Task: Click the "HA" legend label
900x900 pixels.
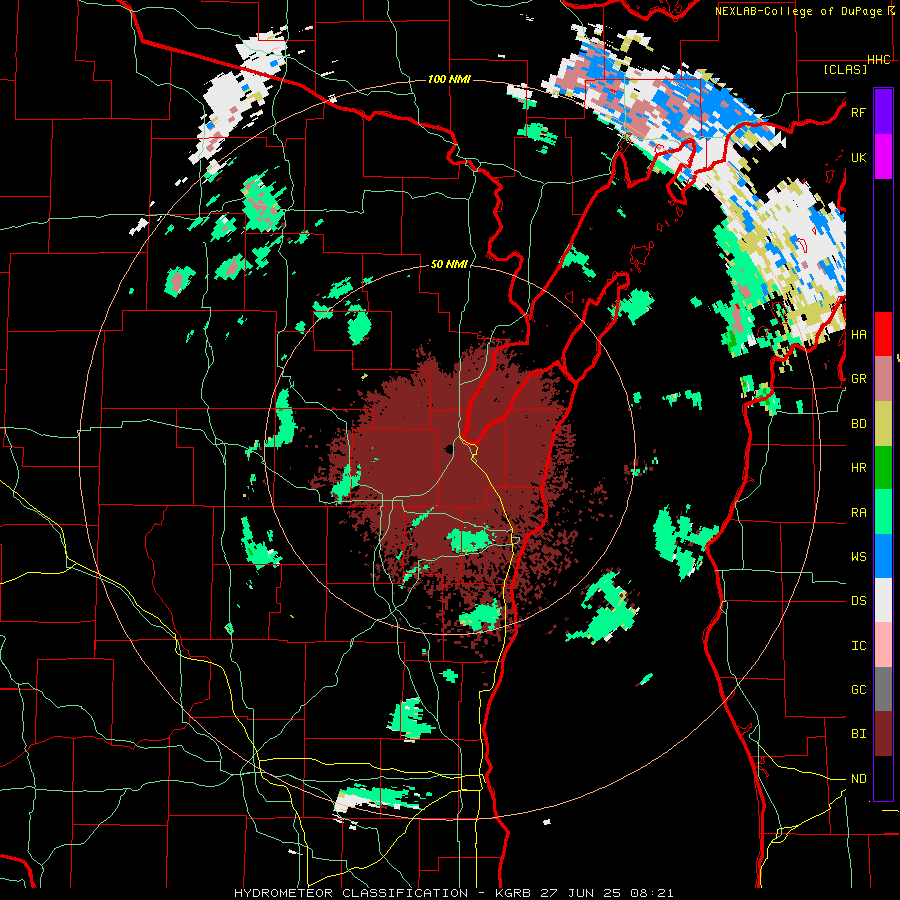Action: (x=858, y=335)
